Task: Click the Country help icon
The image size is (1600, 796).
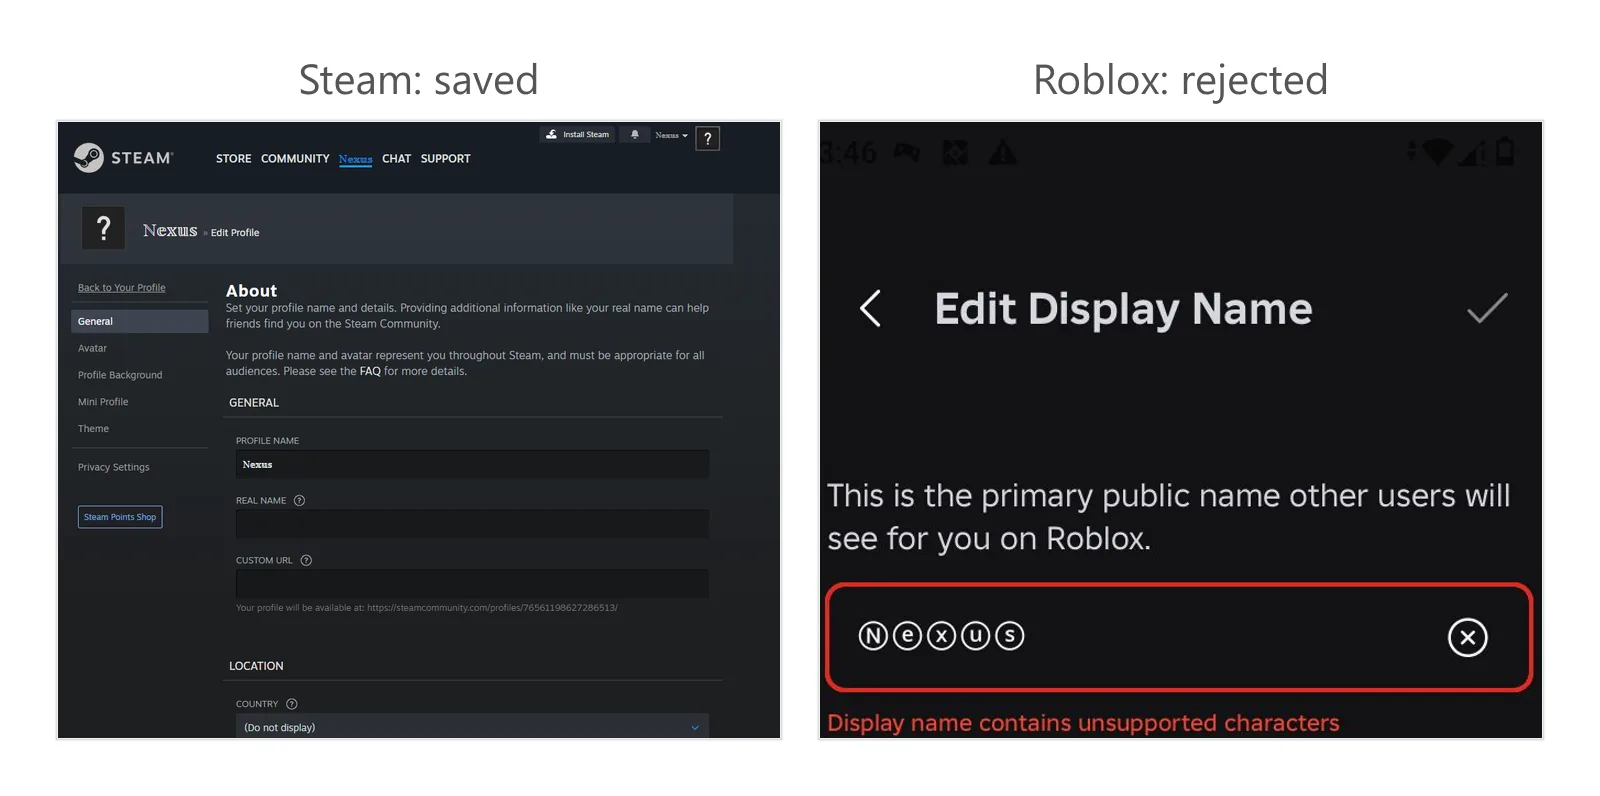Action: tap(292, 704)
